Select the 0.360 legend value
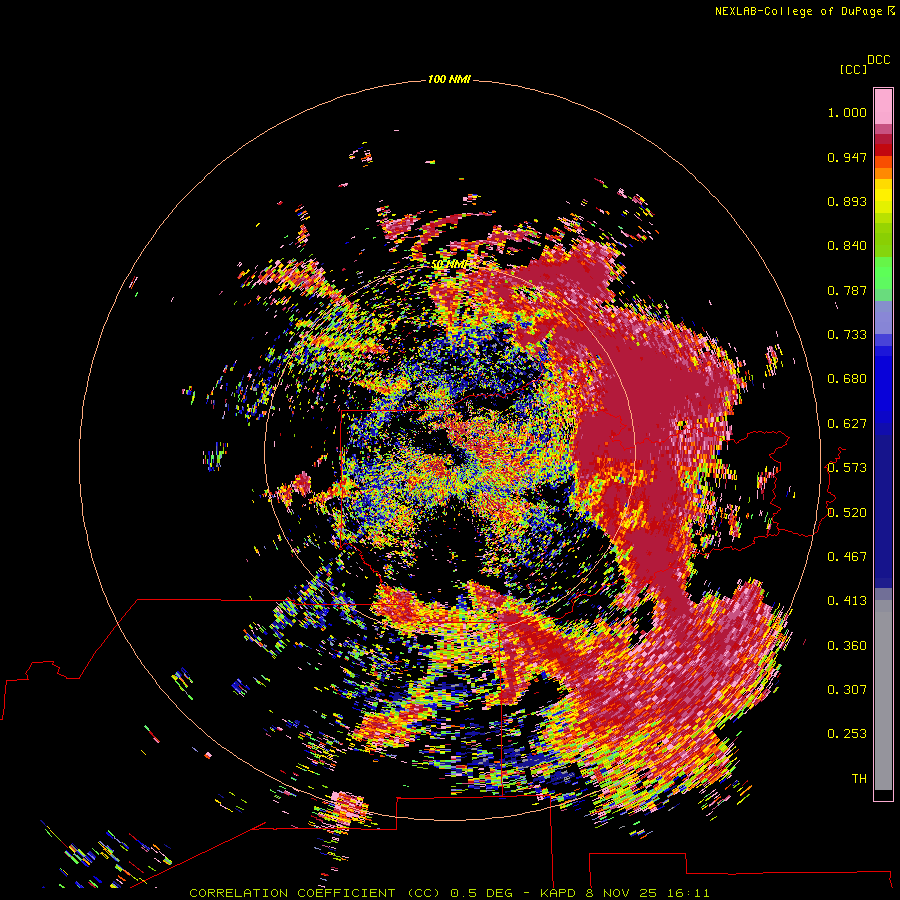Image resolution: width=900 pixels, height=900 pixels. pos(847,646)
